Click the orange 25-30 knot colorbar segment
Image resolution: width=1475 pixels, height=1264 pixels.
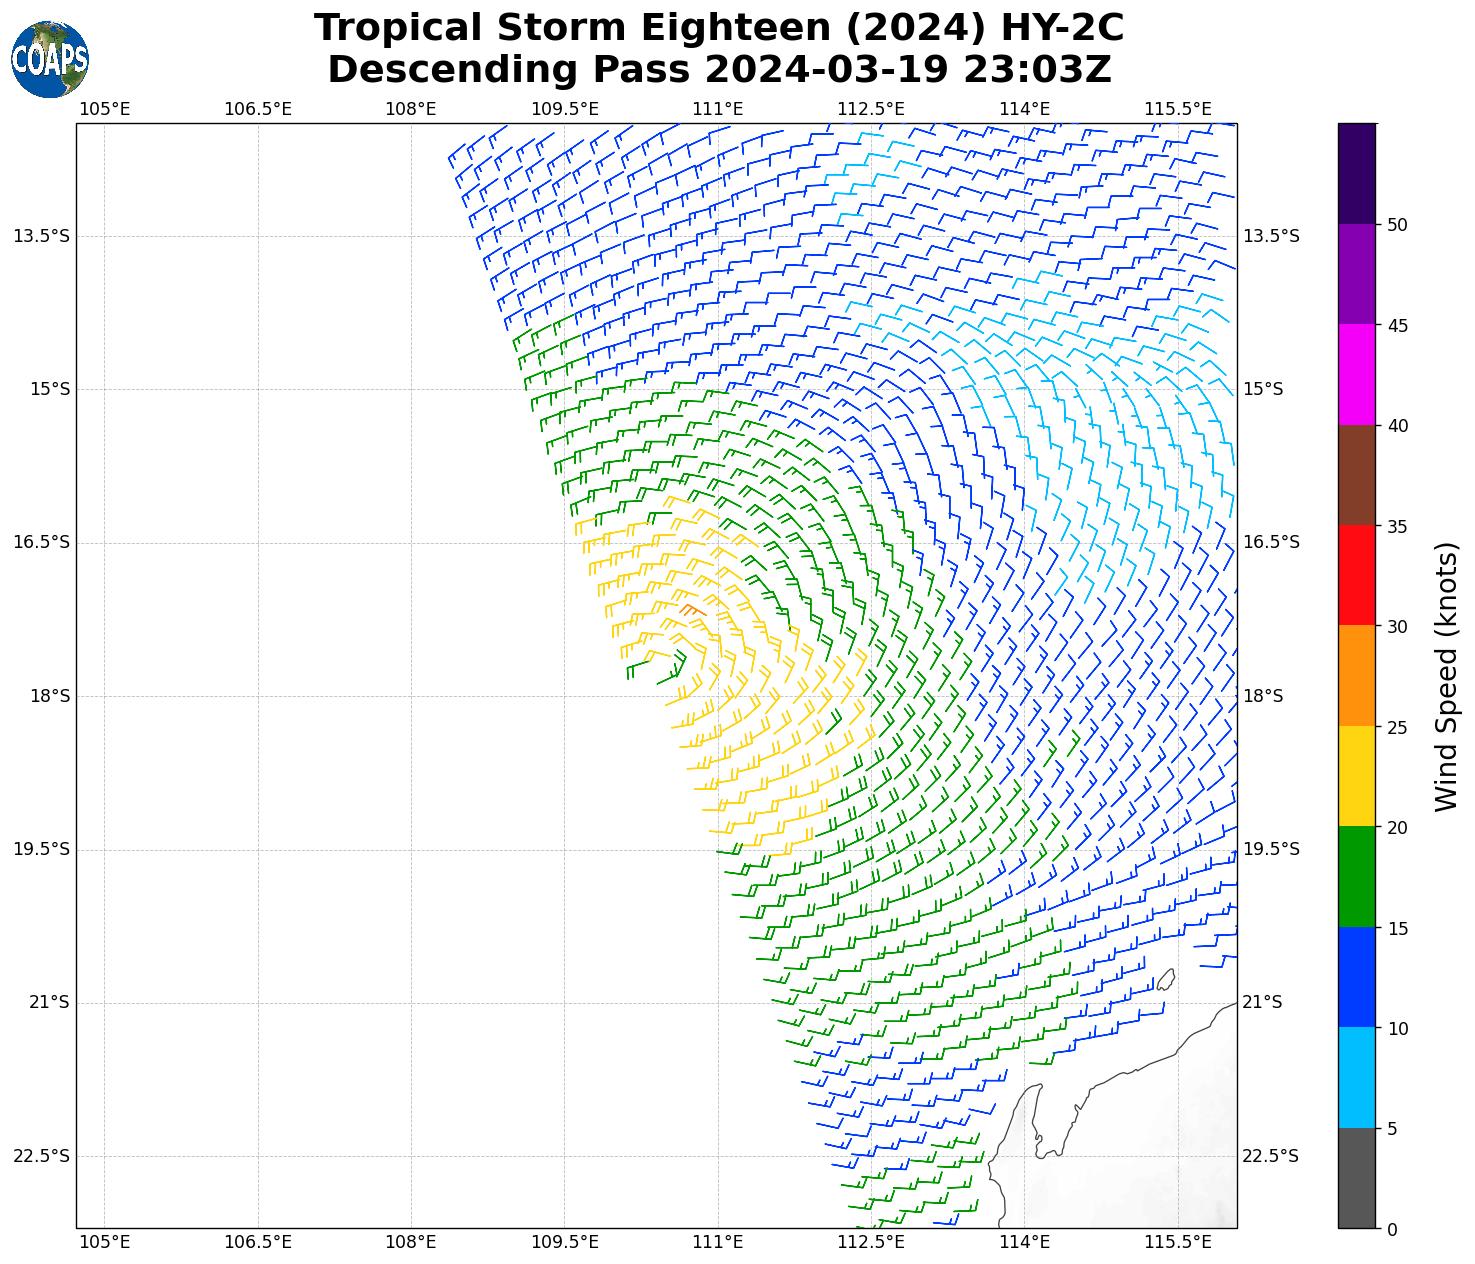[1357, 675]
